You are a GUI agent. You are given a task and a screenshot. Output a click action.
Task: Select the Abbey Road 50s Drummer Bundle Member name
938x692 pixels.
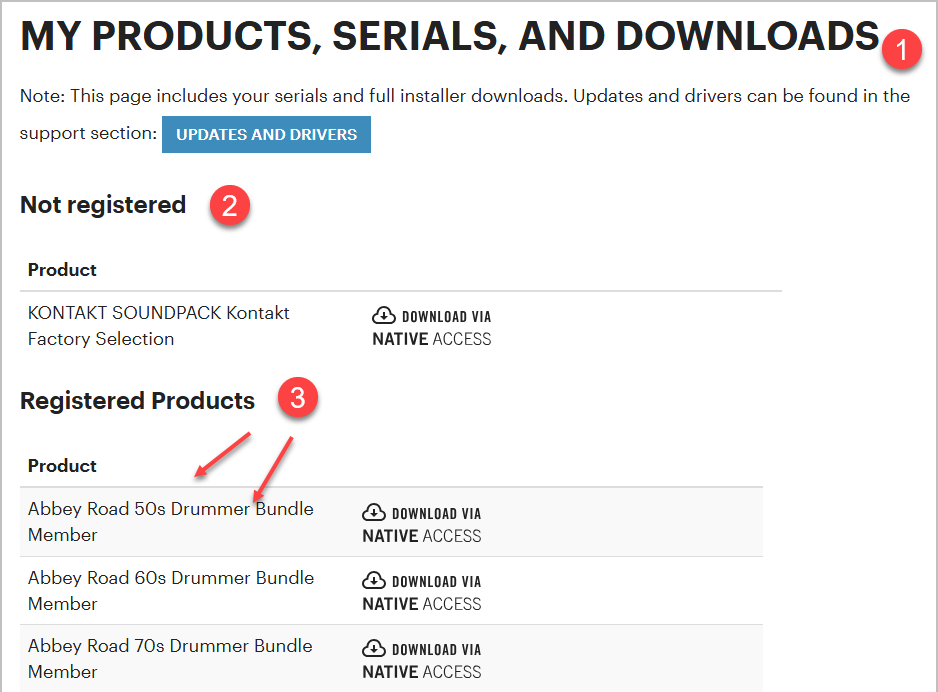[x=170, y=521]
